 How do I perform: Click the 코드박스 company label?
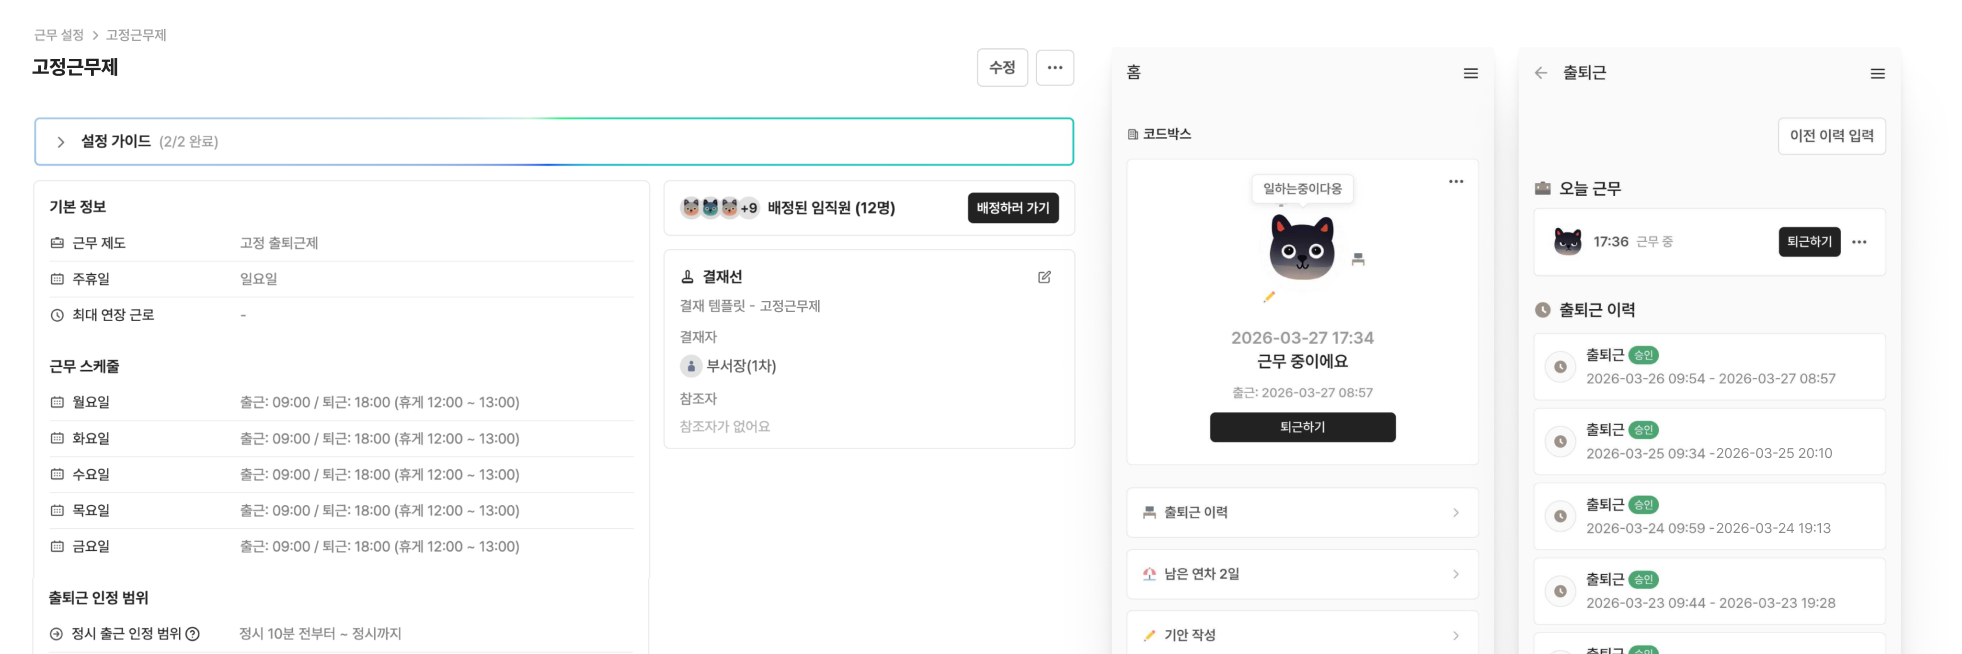(x=1159, y=134)
